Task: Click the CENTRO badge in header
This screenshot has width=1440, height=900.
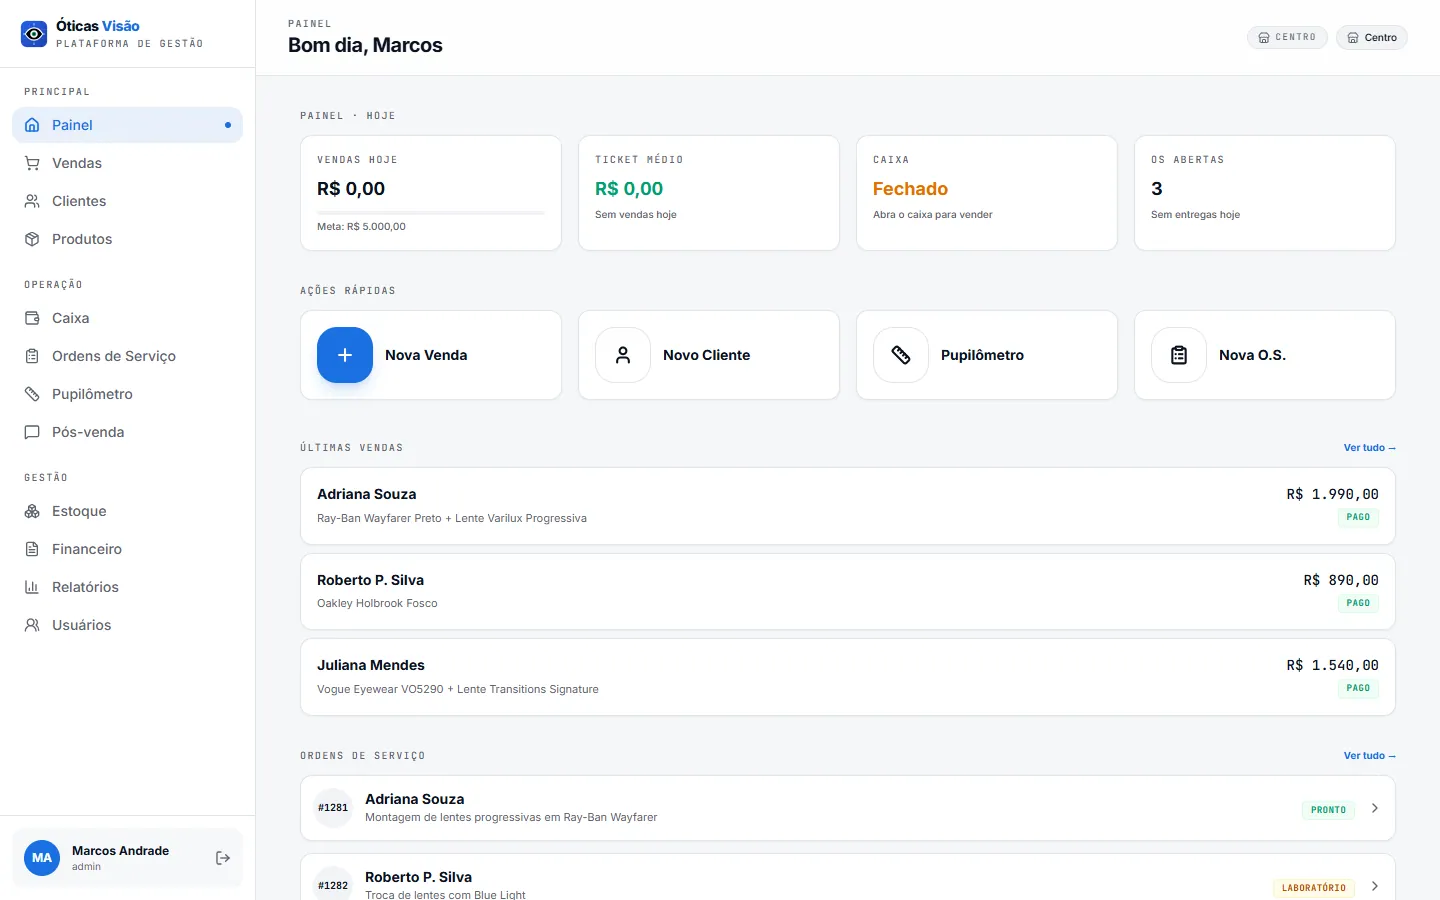Action: pyautogui.click(x=1288, y=38)
